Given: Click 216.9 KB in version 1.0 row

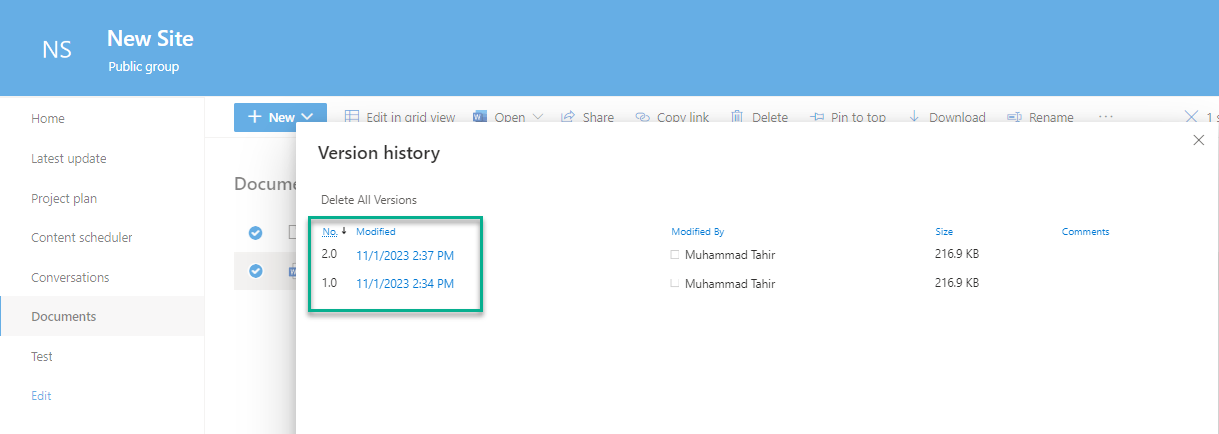Looking at the screenshot, I should (957, 283).
